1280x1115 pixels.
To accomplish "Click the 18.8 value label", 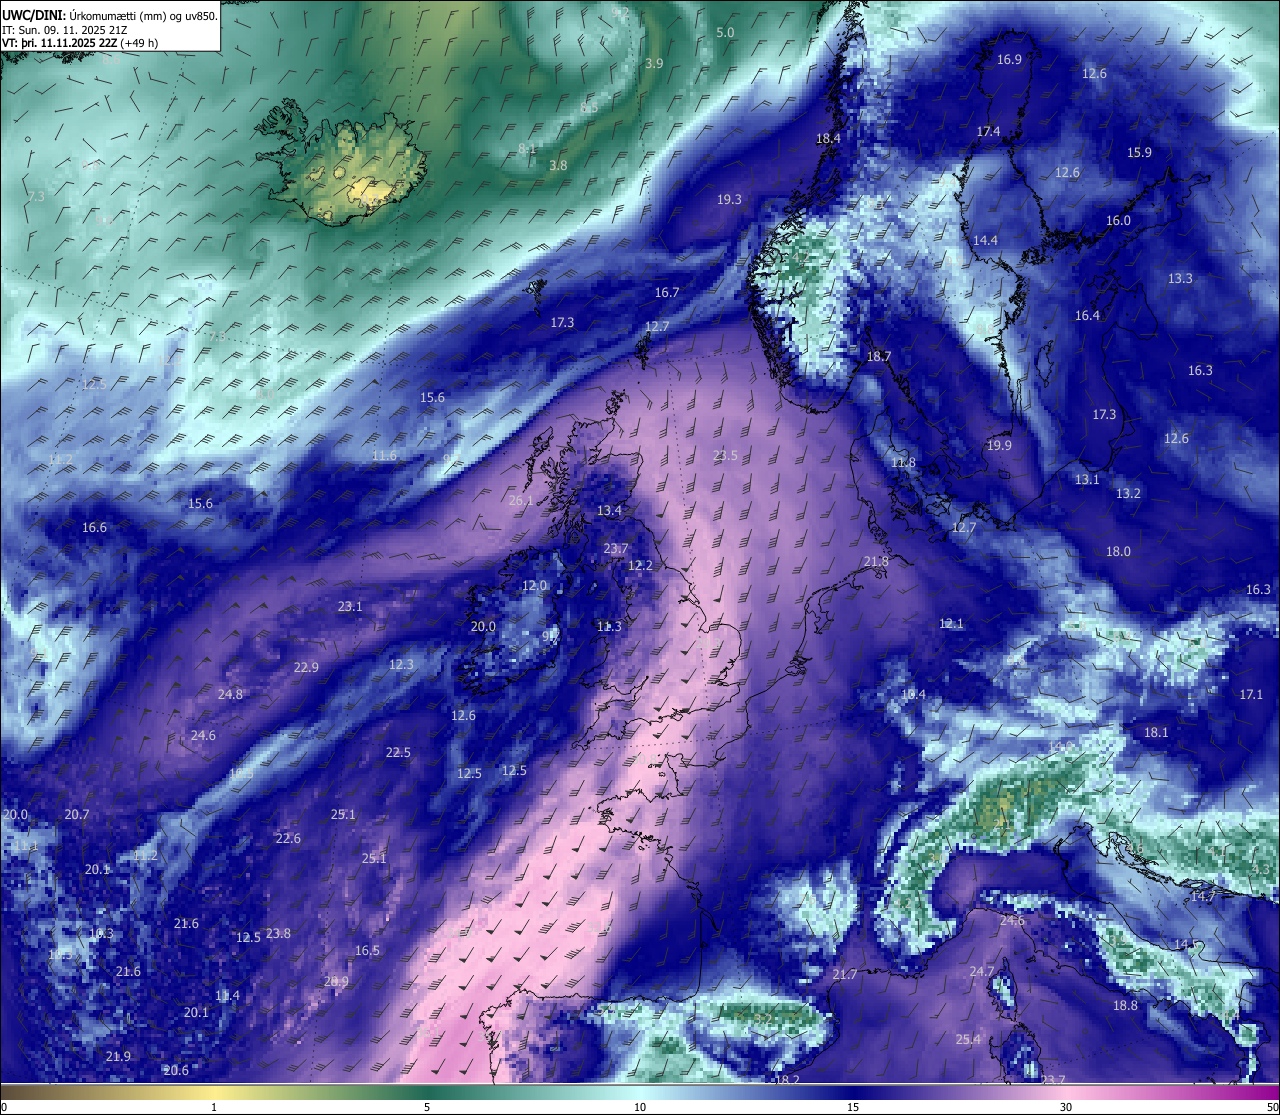I will click(1125, 1005).
